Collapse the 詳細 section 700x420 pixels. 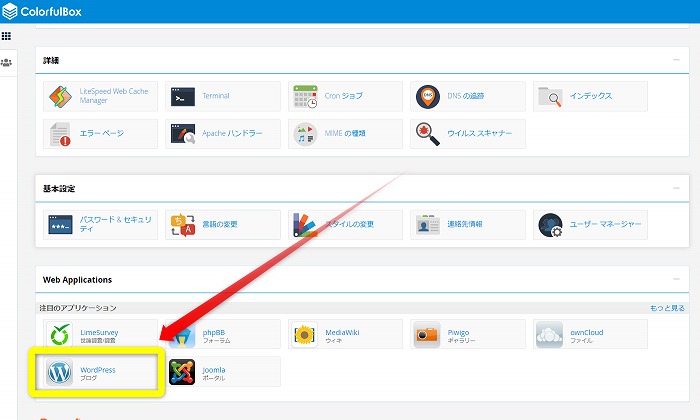pos(677,61)
